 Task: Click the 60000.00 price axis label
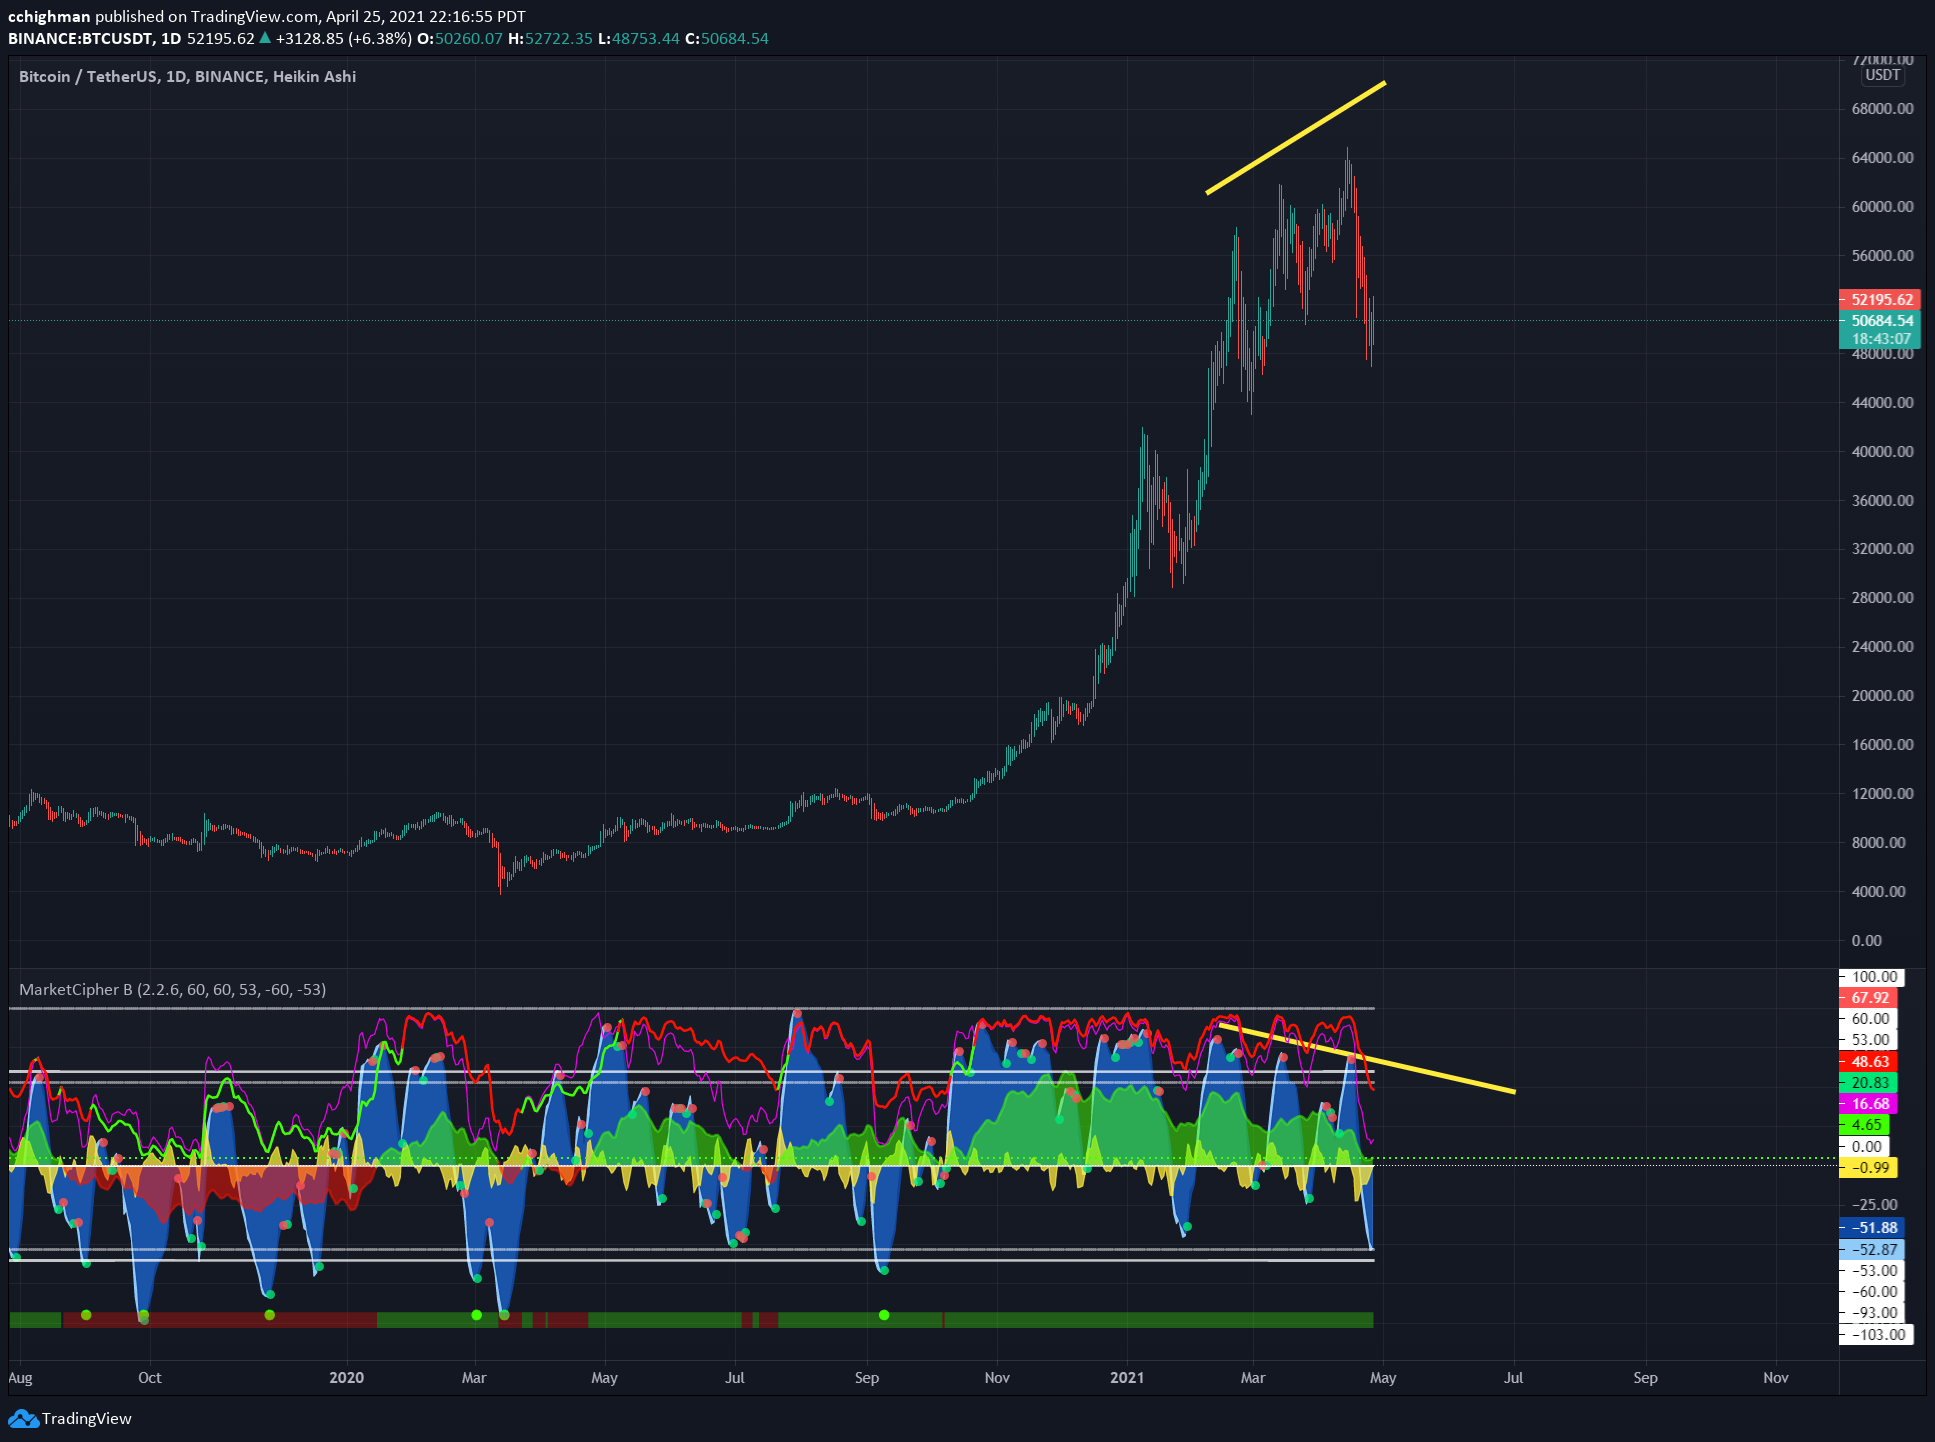[x=1882, y=206]
